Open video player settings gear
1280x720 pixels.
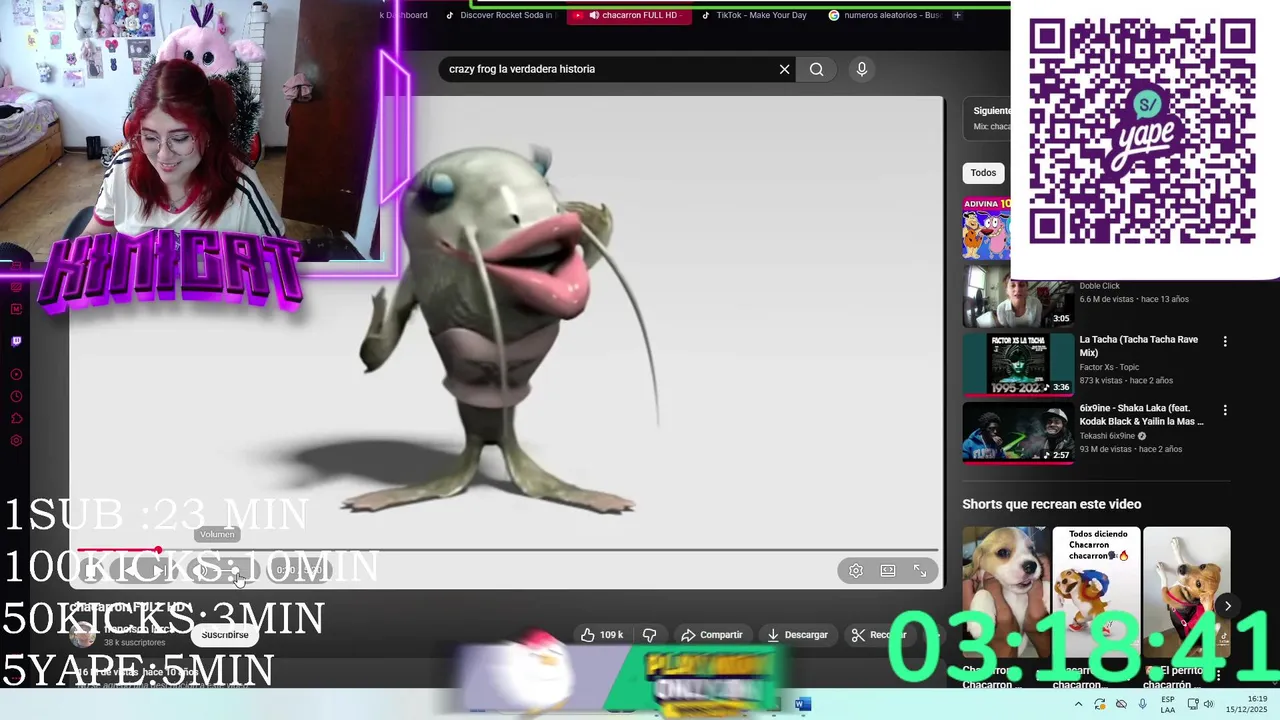(x=856, y=570)
